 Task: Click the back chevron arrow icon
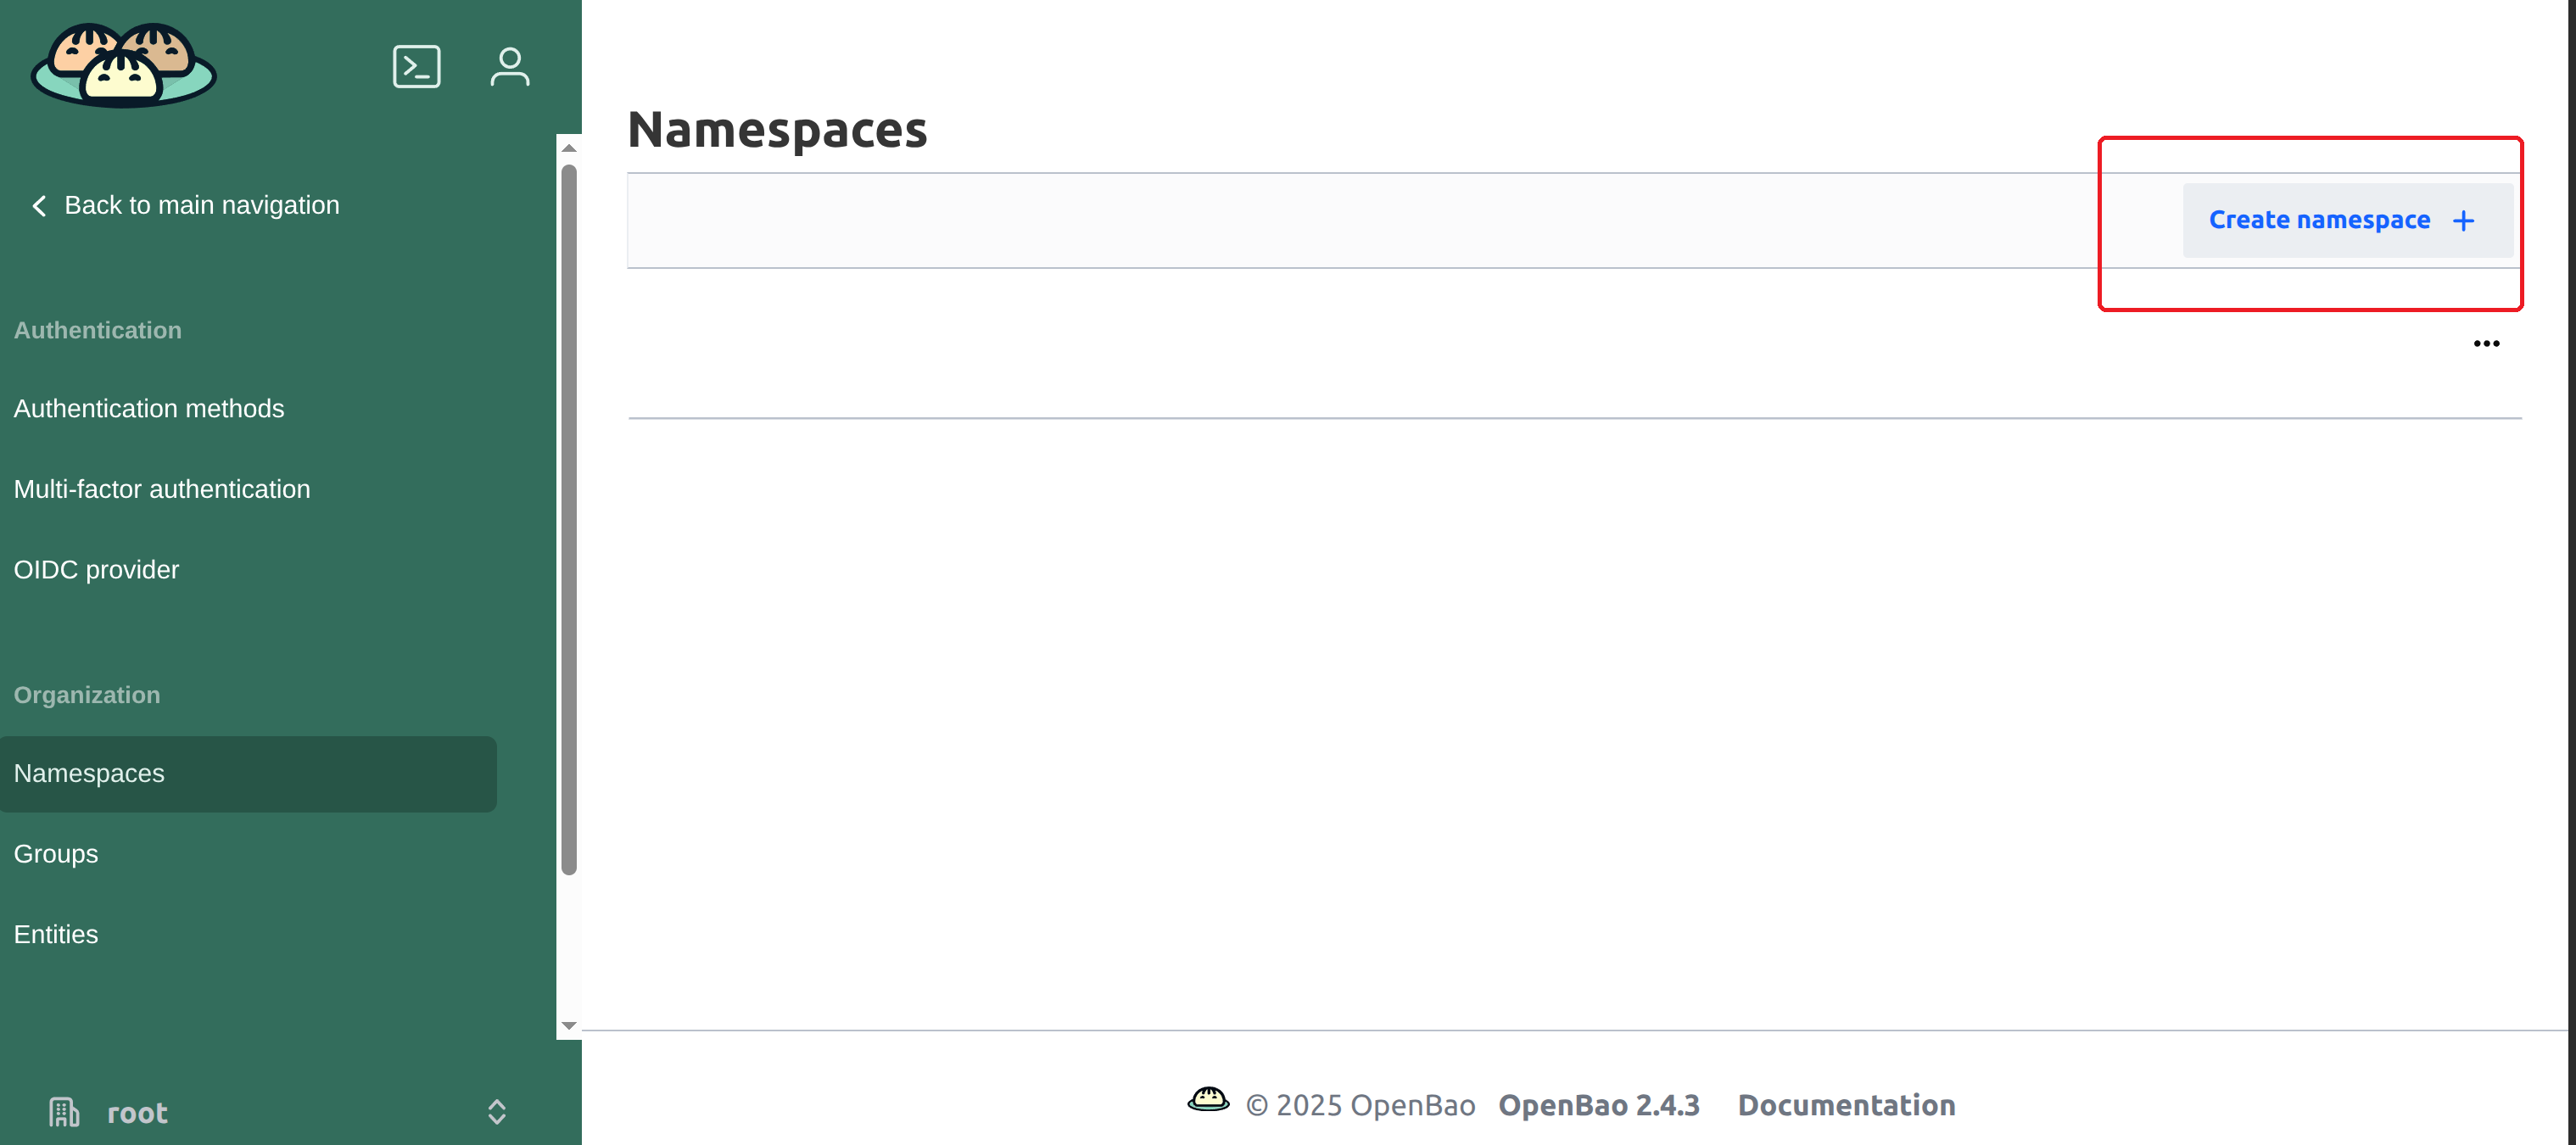(x=39, y=206)
